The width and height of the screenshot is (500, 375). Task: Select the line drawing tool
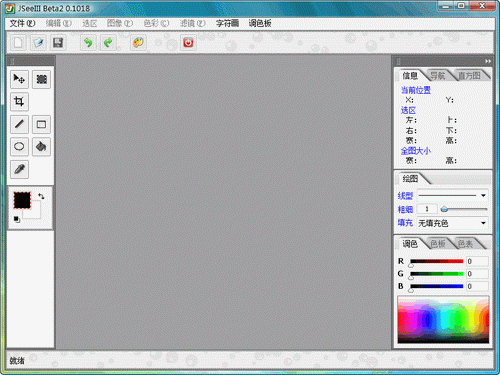(19, 124)
